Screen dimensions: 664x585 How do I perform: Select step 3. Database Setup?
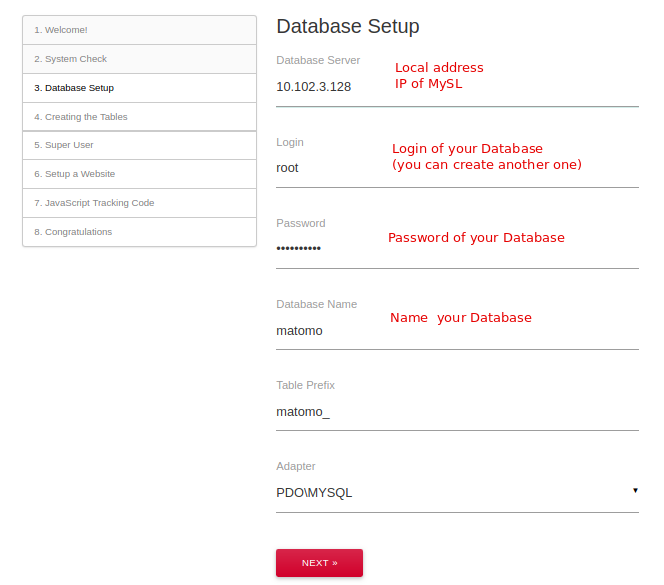point(139,88)
